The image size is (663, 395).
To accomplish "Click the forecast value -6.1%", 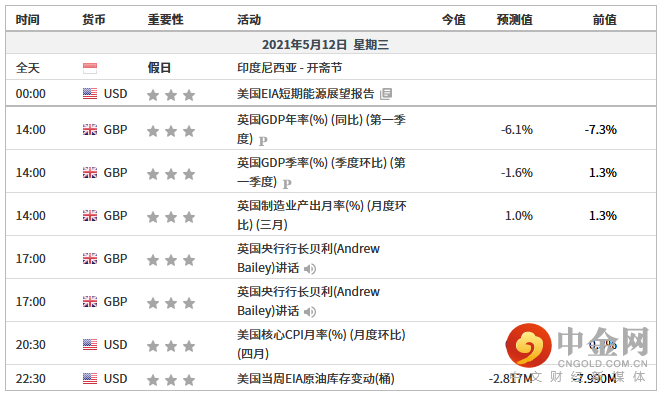I will pyautogui.click(x=517, y=129).
